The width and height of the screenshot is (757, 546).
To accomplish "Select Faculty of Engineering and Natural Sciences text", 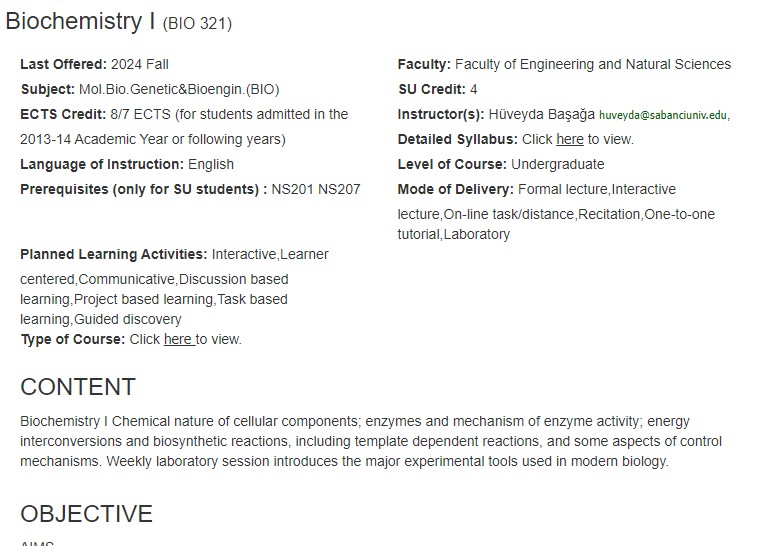I will point(593,64).
